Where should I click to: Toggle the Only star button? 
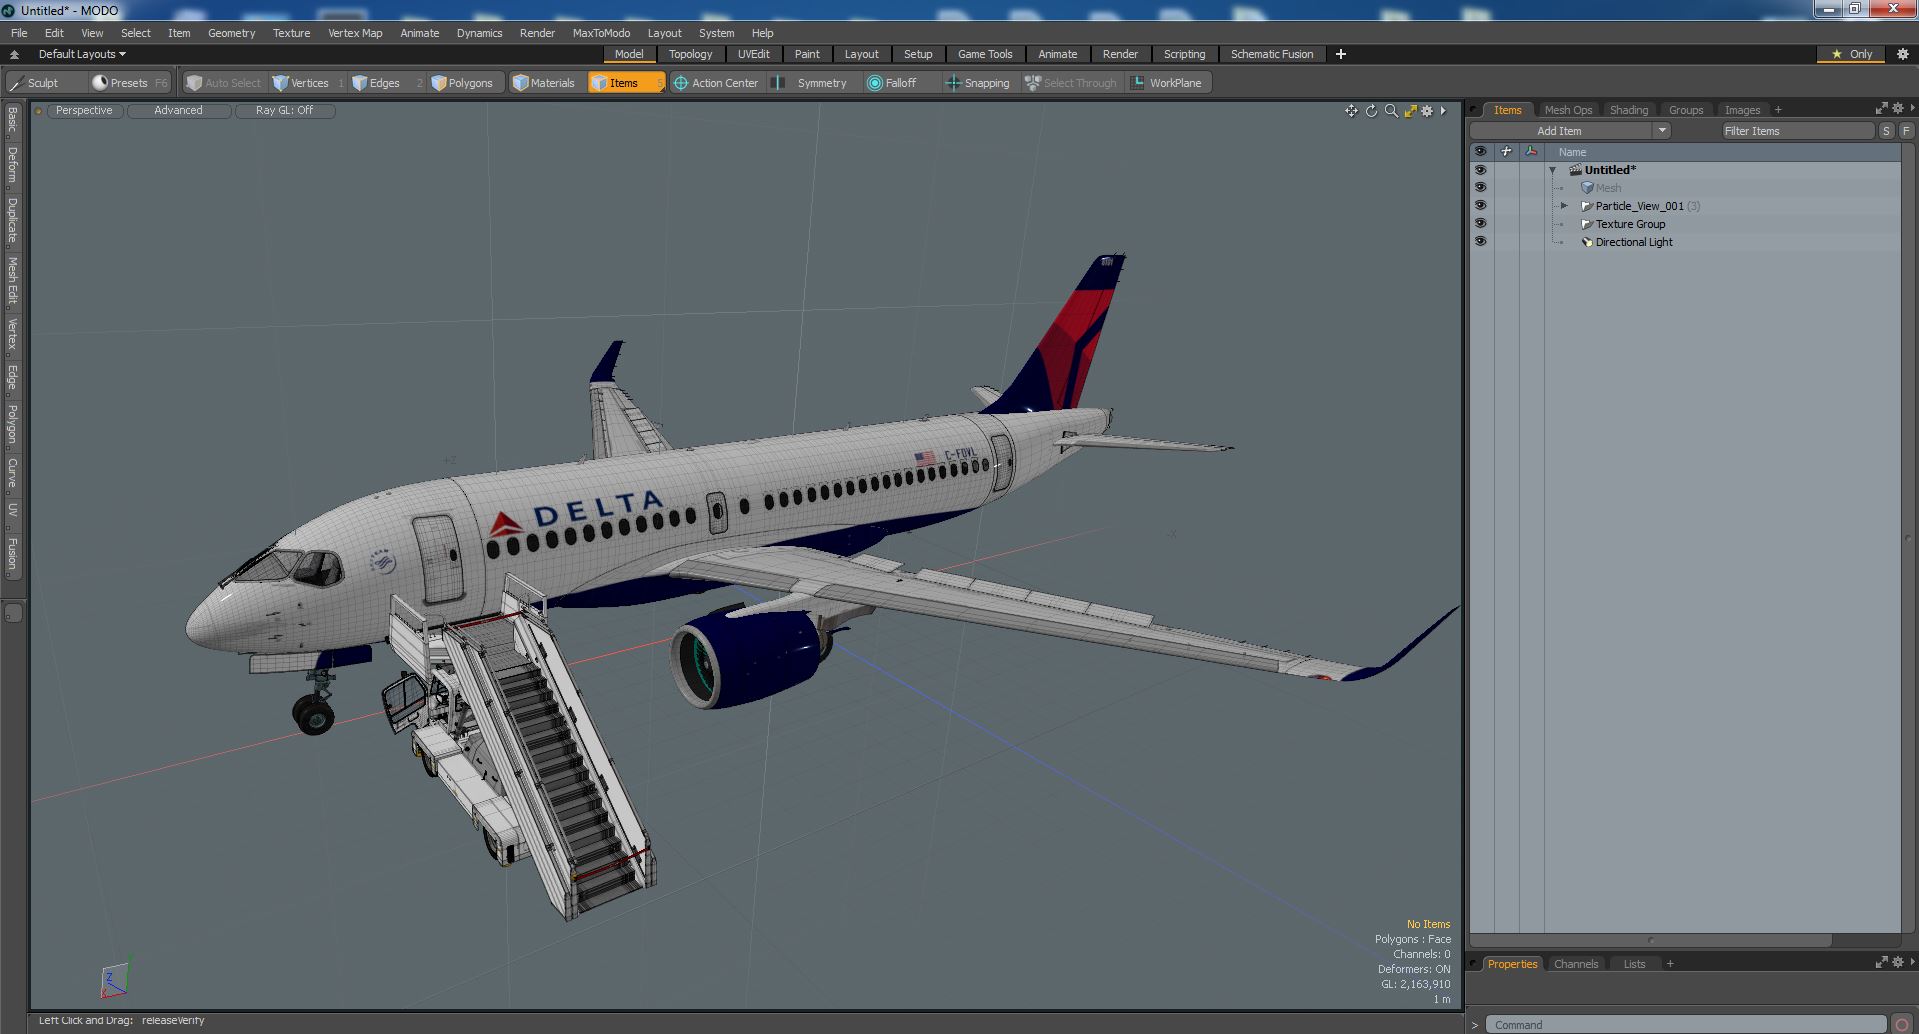[x=1852, y=54]
